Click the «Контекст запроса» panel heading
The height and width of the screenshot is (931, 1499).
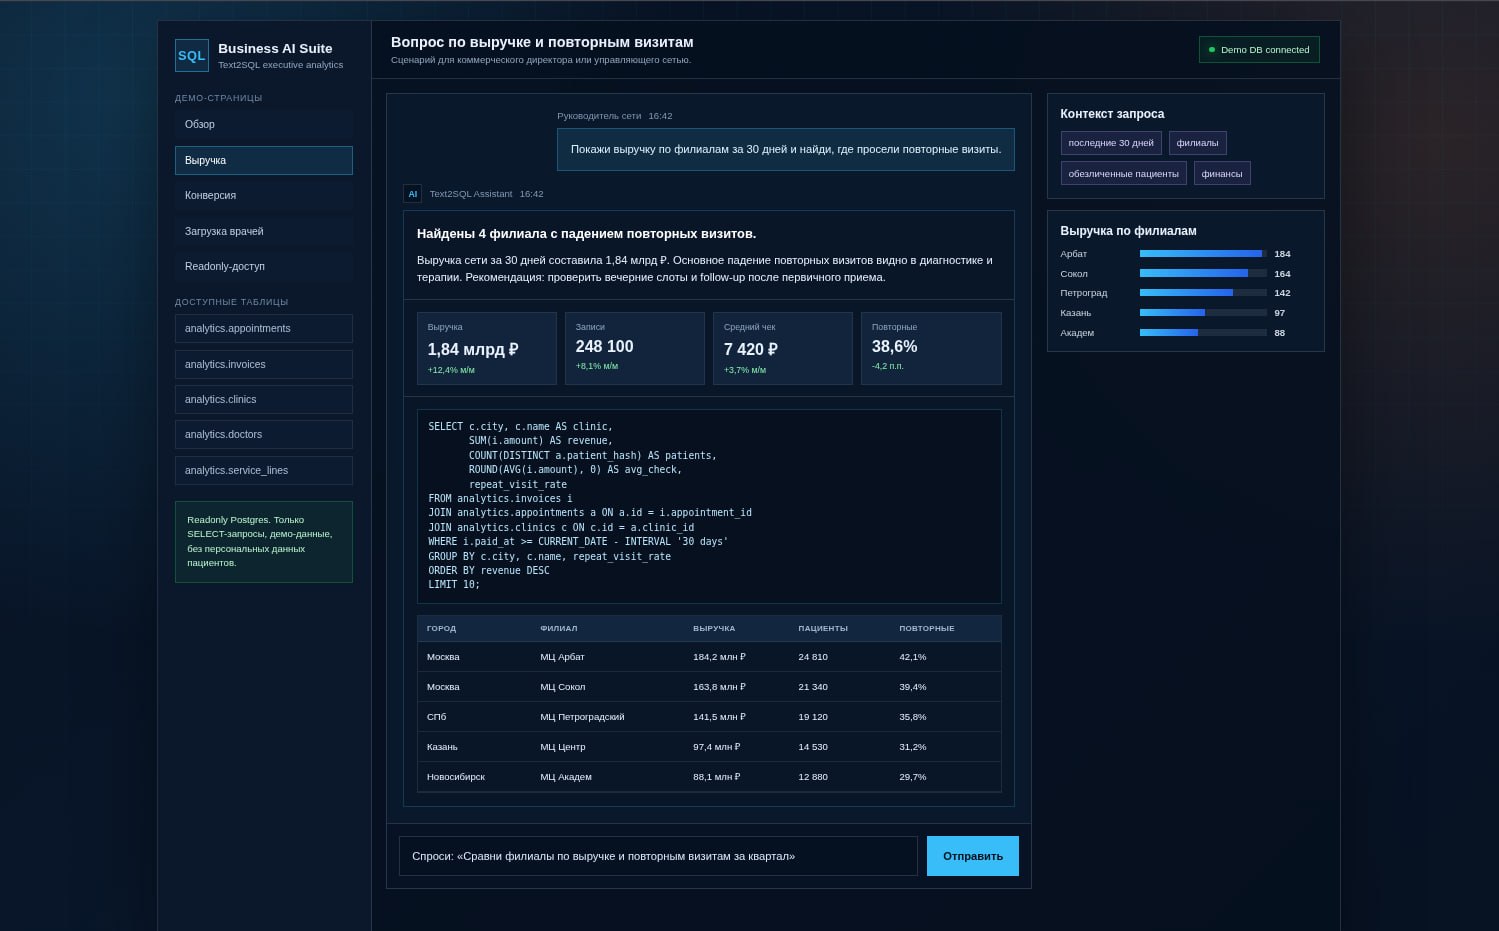1112,114
